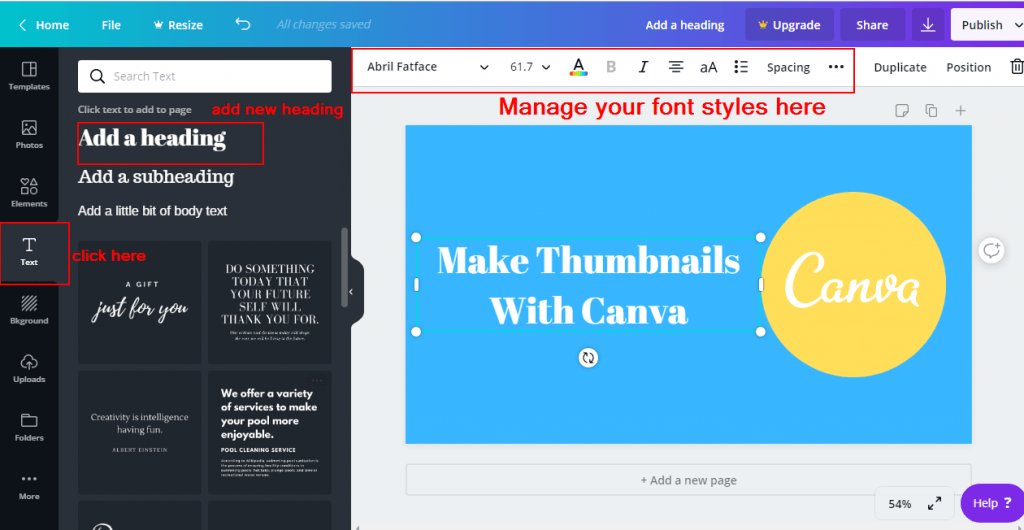Select the 'Creativity is intelligence' template
Image resolution: width=1024 pixels, height=530 pixels.
[x=140, y=433]
